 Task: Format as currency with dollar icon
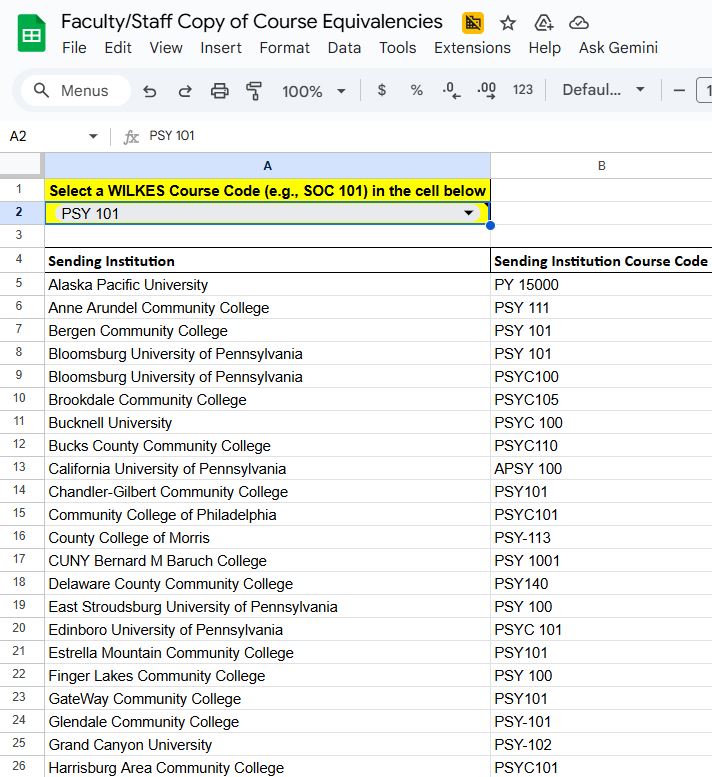pyautogui.click(x=381, y=90)
